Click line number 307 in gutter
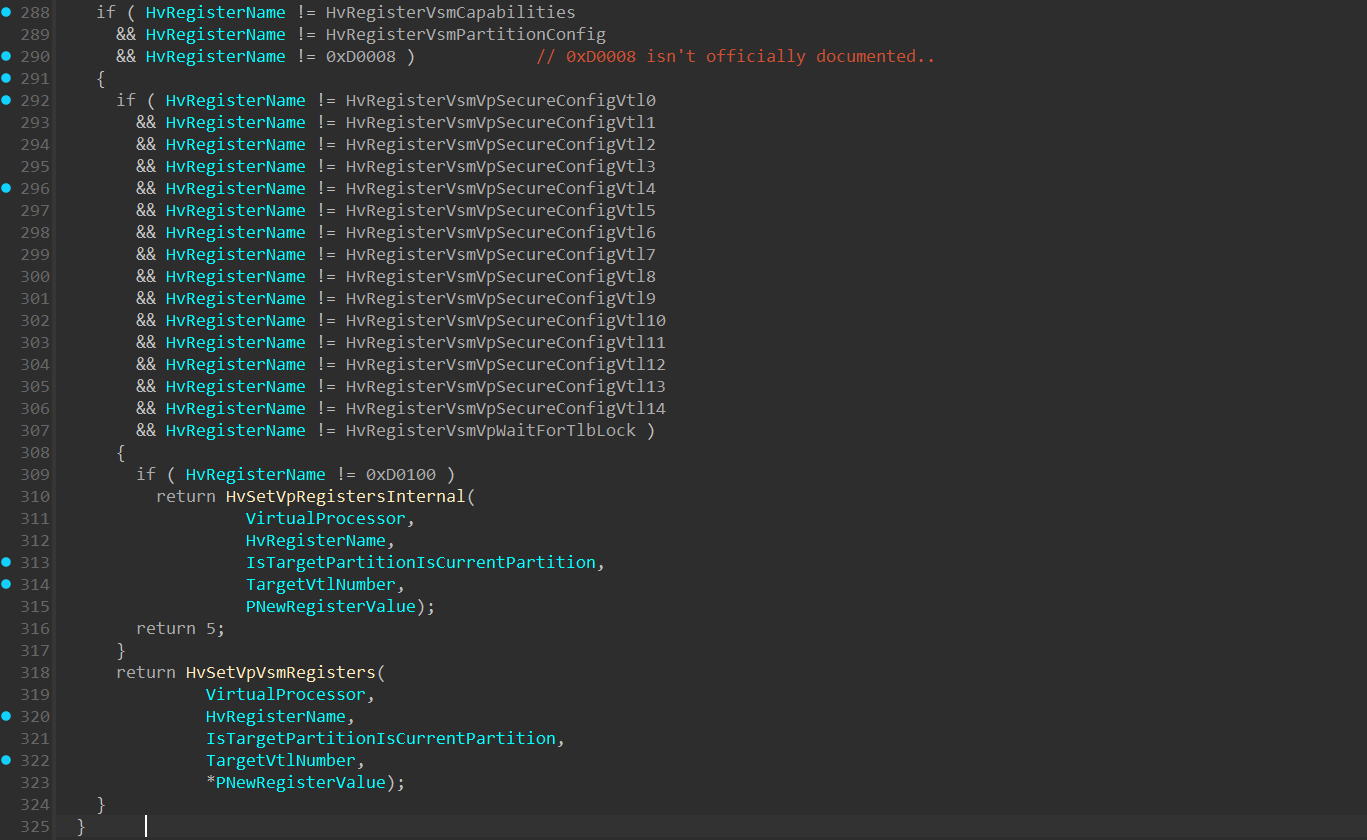Screen dimensions: 1367x840 (x=34, y=430)
